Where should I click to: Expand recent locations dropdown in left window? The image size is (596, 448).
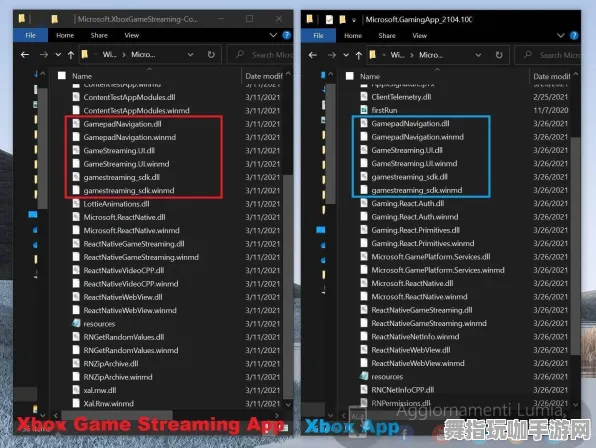tap(58, 55)
